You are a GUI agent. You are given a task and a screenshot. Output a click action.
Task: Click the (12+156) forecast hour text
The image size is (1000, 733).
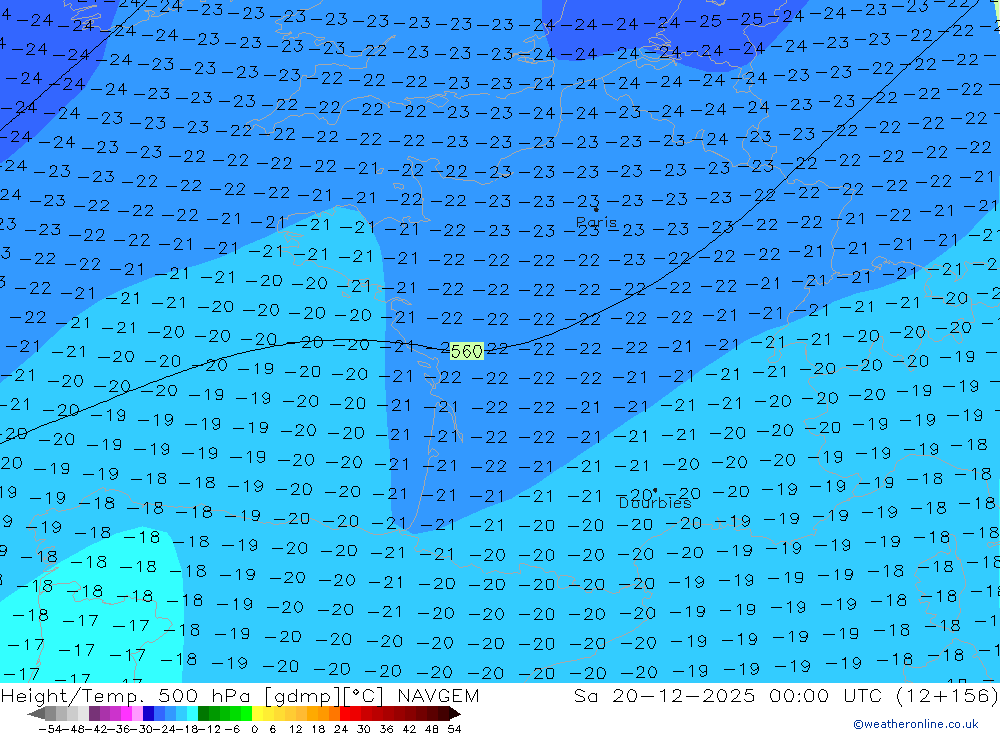click(947, 695)
